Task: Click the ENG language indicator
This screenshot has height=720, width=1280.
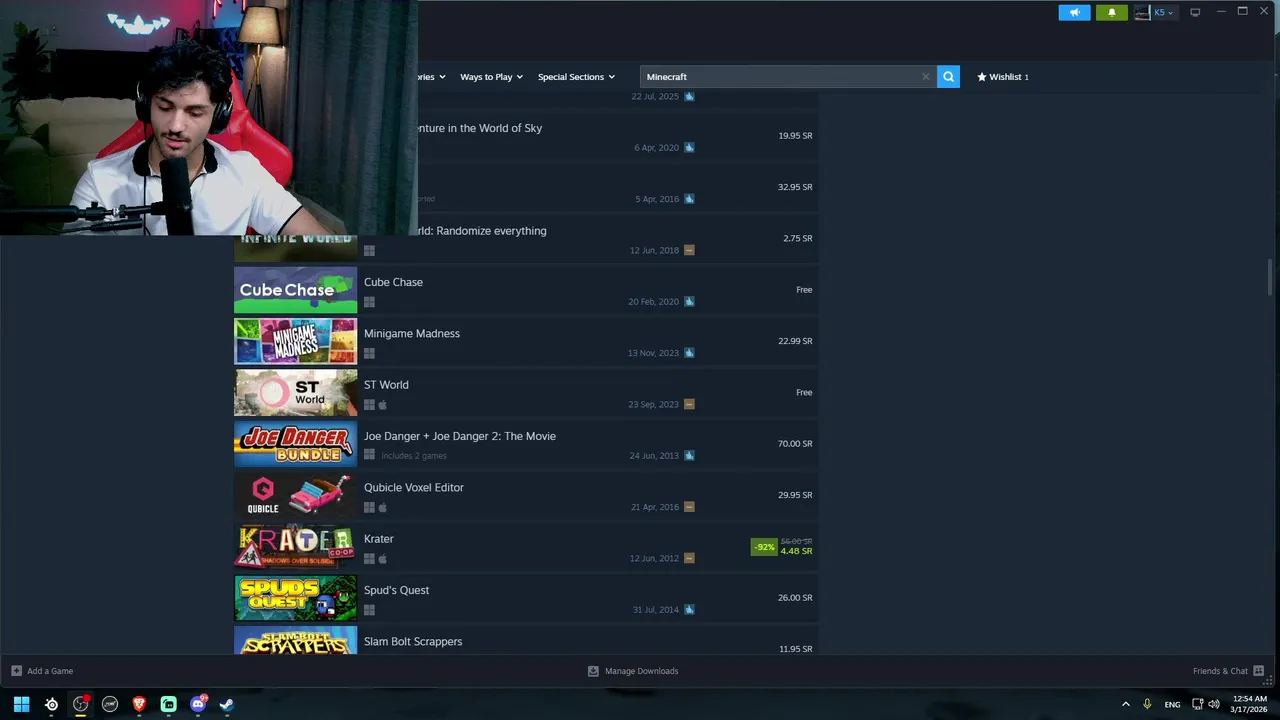Action: 1172,704
